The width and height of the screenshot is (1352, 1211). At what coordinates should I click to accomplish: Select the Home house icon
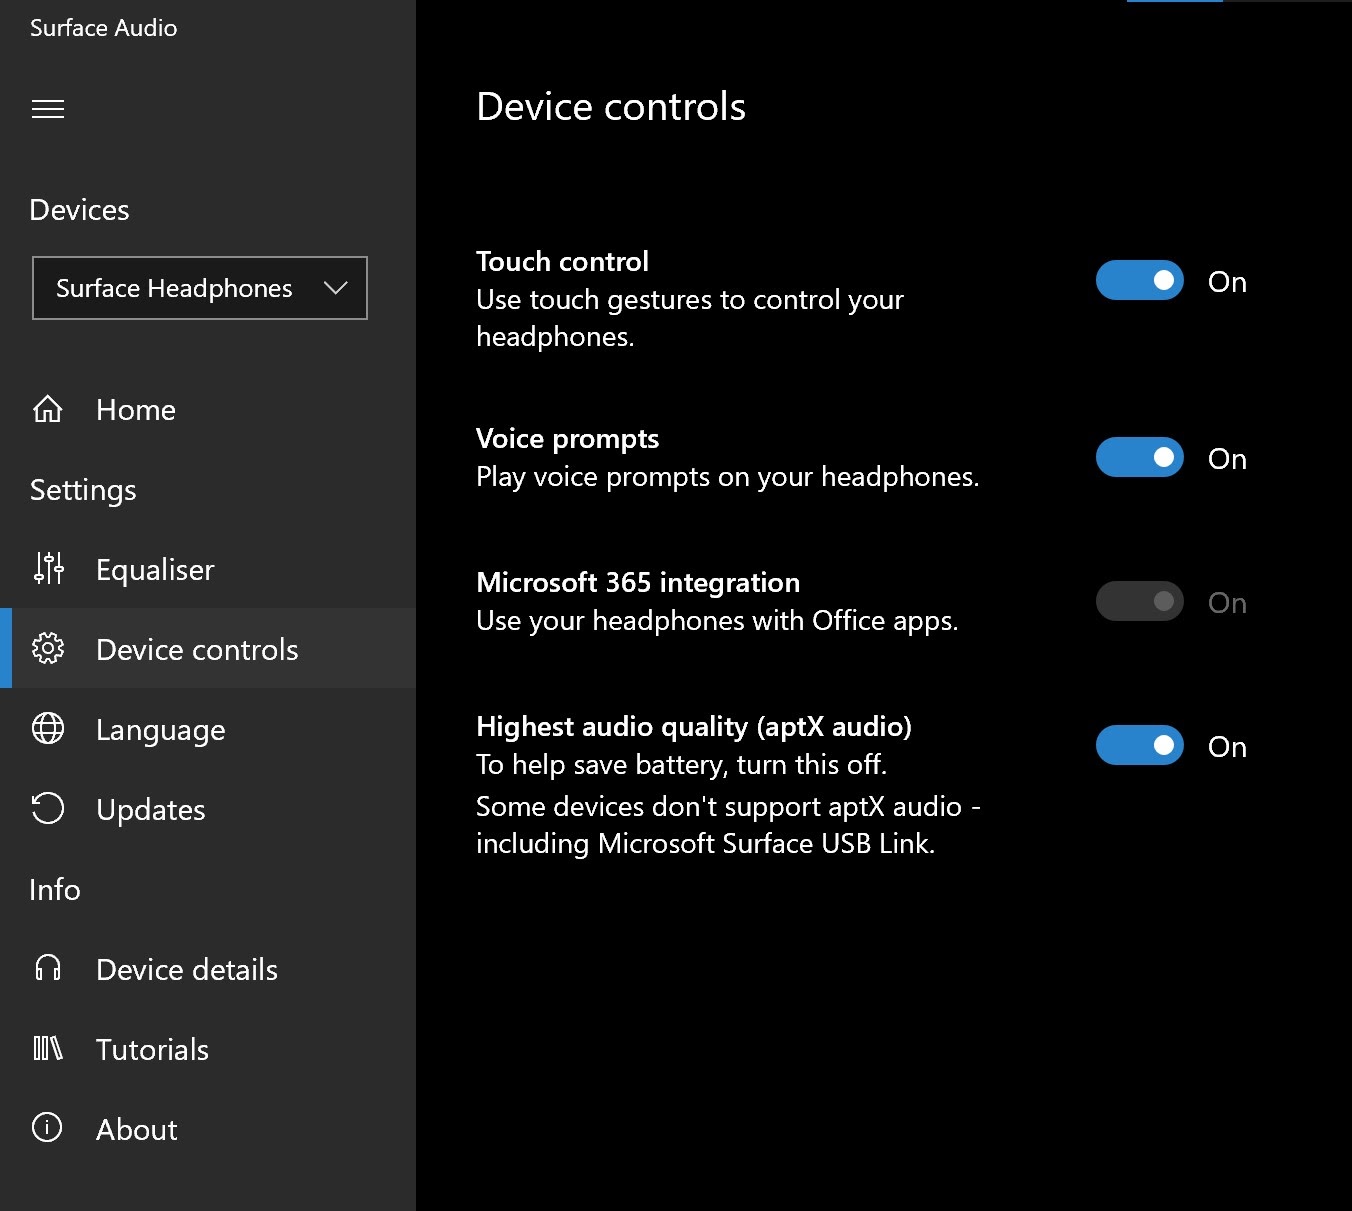[x=47, y=409]
